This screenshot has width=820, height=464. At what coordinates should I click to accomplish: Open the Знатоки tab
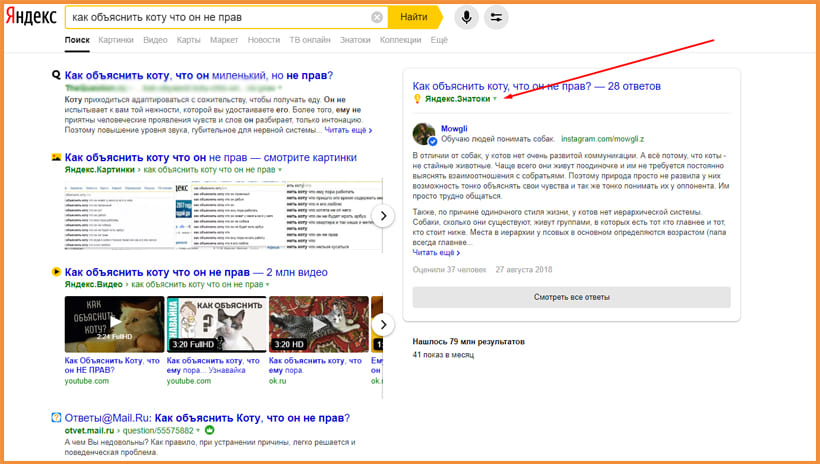[x=355, y=40]
